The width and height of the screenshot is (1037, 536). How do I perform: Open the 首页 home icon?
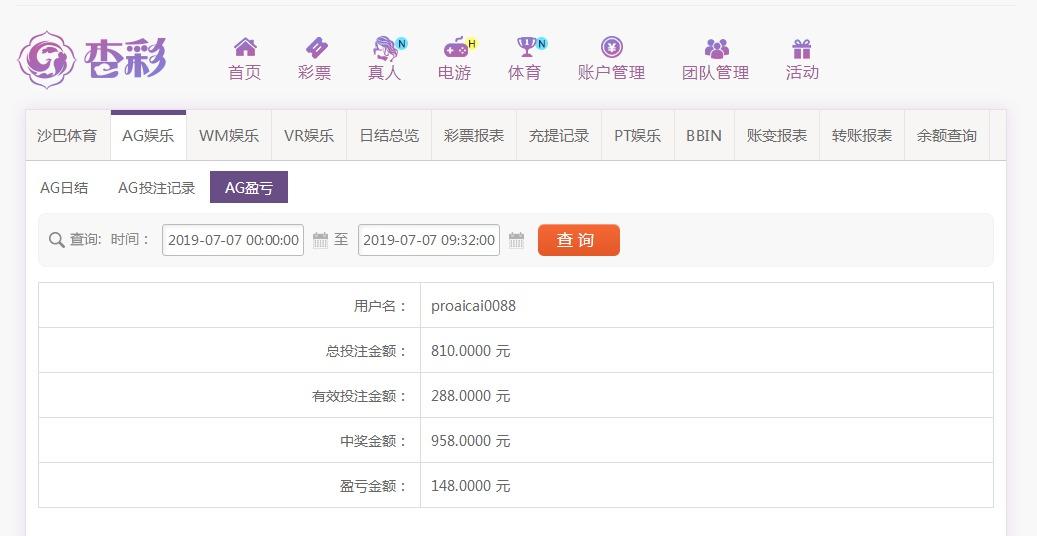245,47
